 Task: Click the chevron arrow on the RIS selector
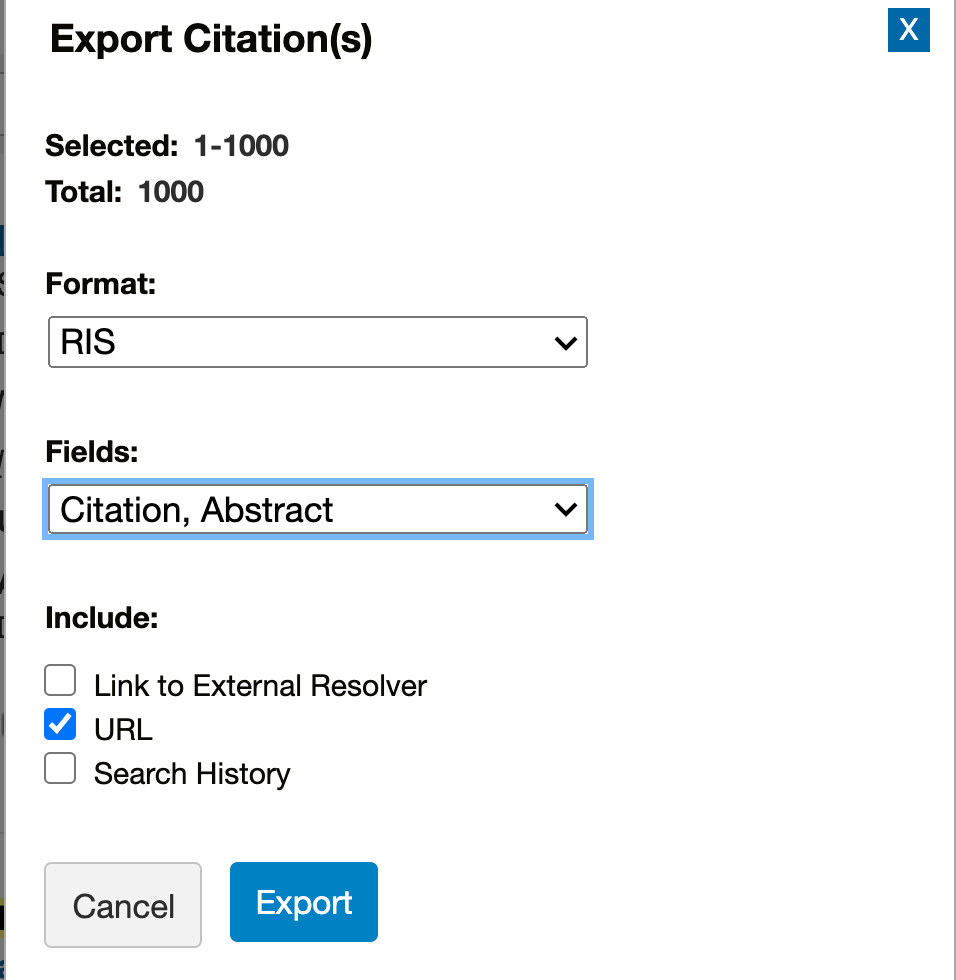coord(565,342)
